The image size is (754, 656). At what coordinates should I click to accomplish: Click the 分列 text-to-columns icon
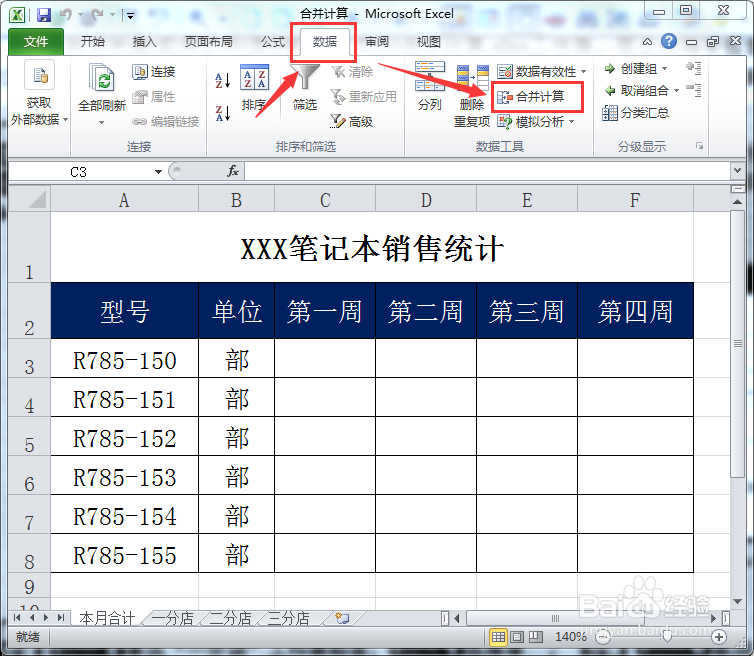429,76
